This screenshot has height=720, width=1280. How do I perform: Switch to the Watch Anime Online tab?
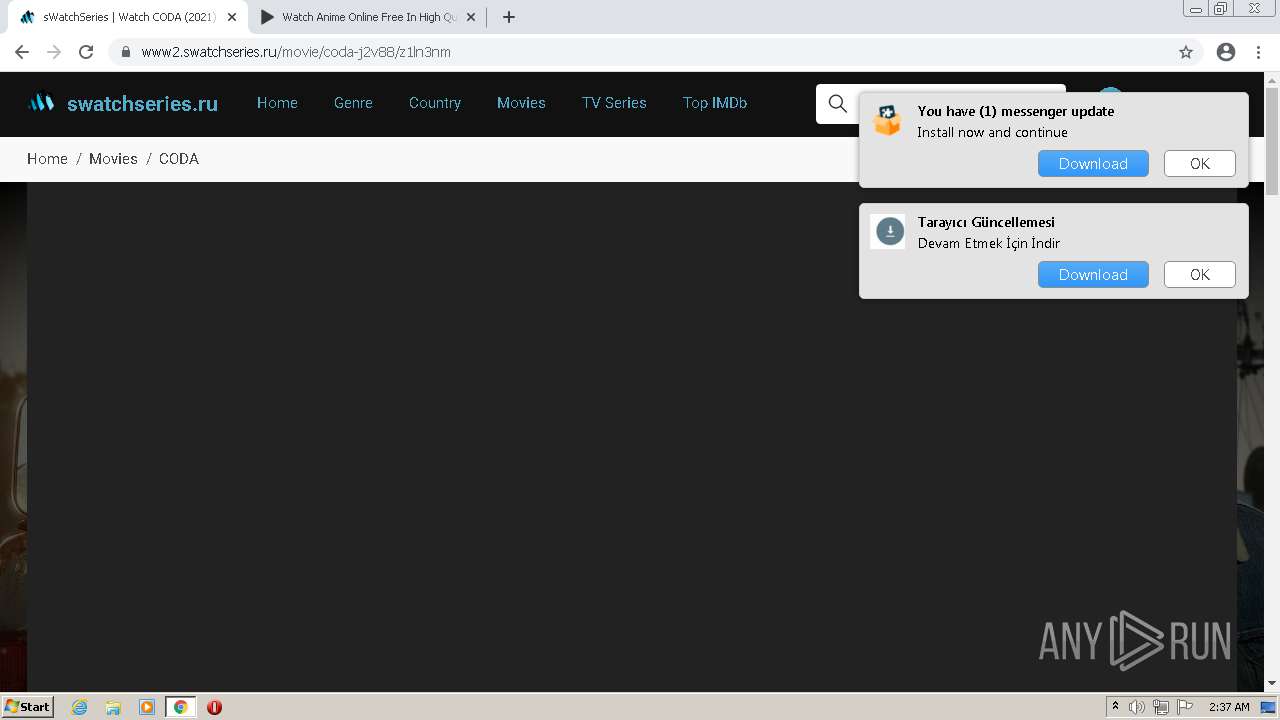tap(368, 17)
